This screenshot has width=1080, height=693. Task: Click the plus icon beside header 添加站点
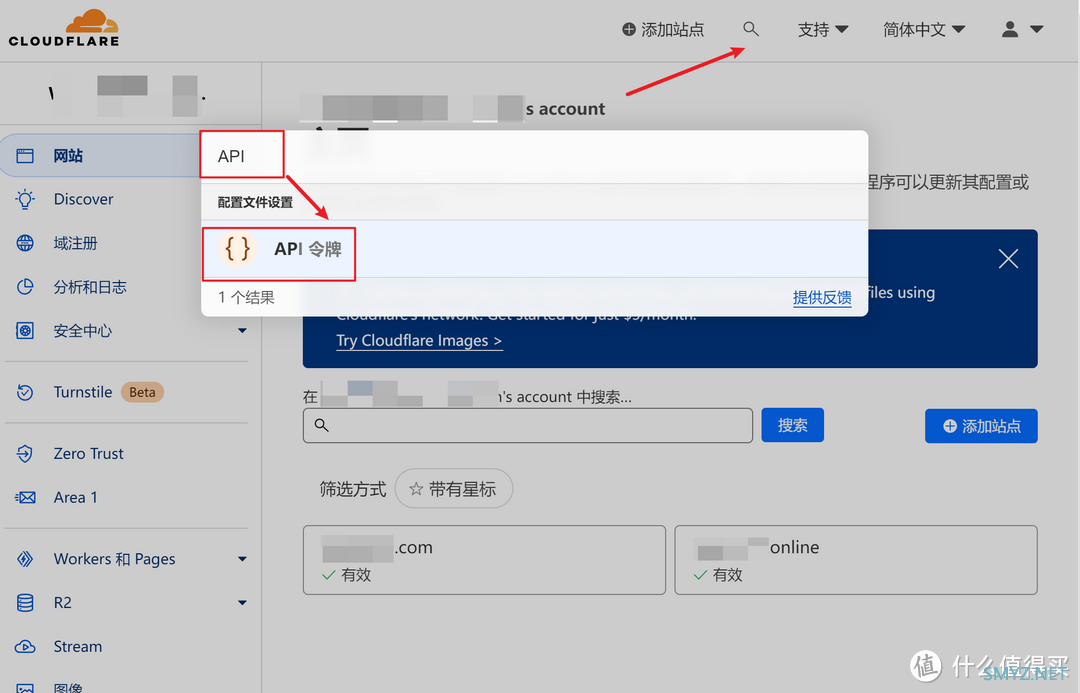[x=629, y=30]
